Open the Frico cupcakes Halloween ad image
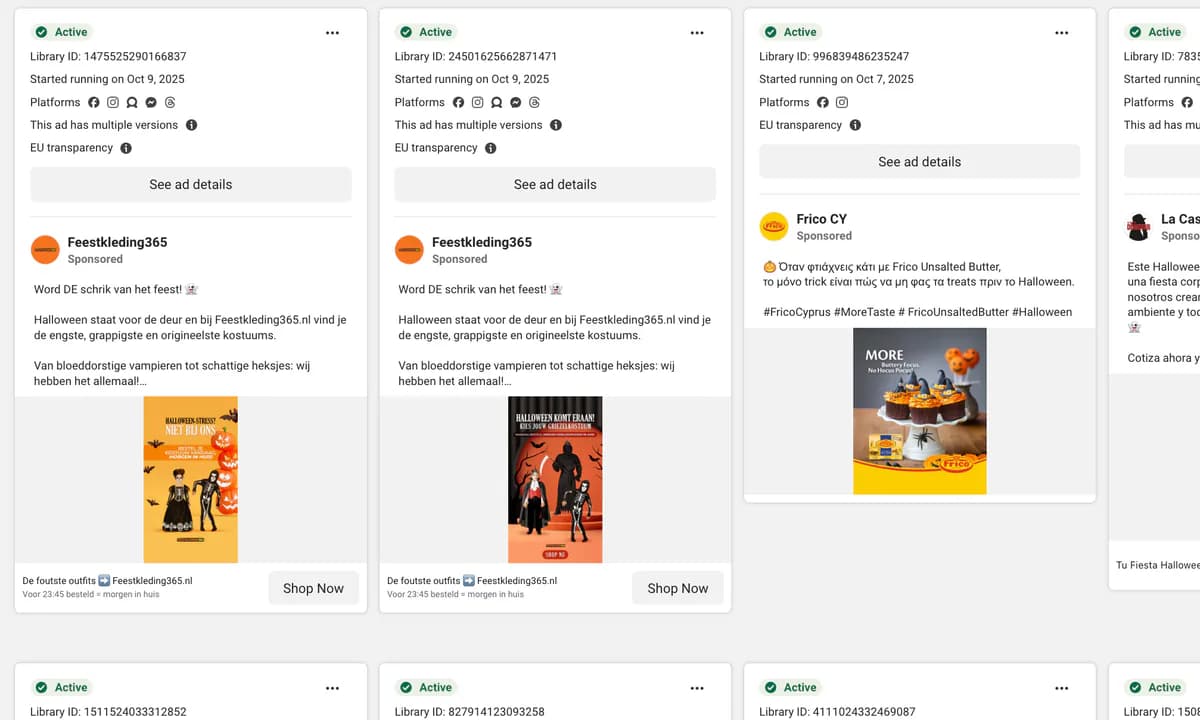The width and height of the screenshot is (1200, 720). coord(920,411)
